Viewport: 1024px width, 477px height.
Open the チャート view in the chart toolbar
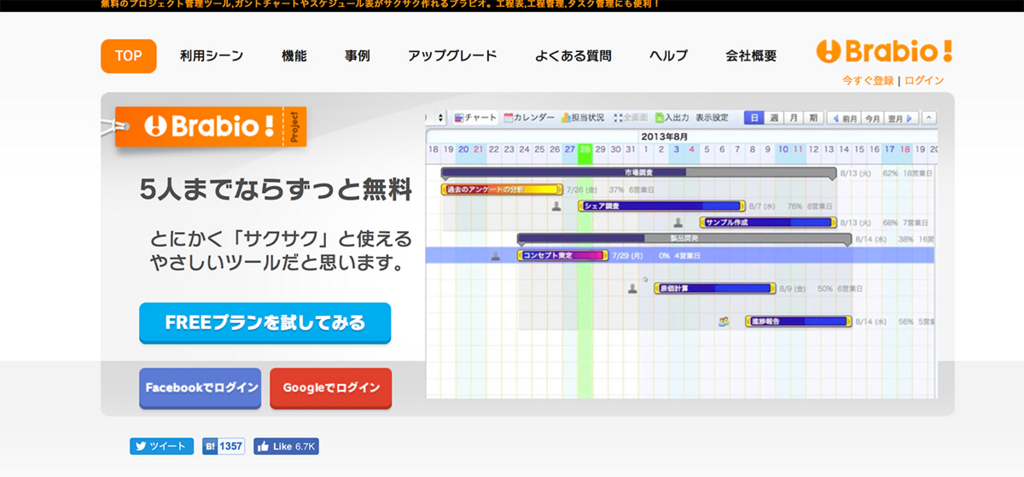click(475, 118)
